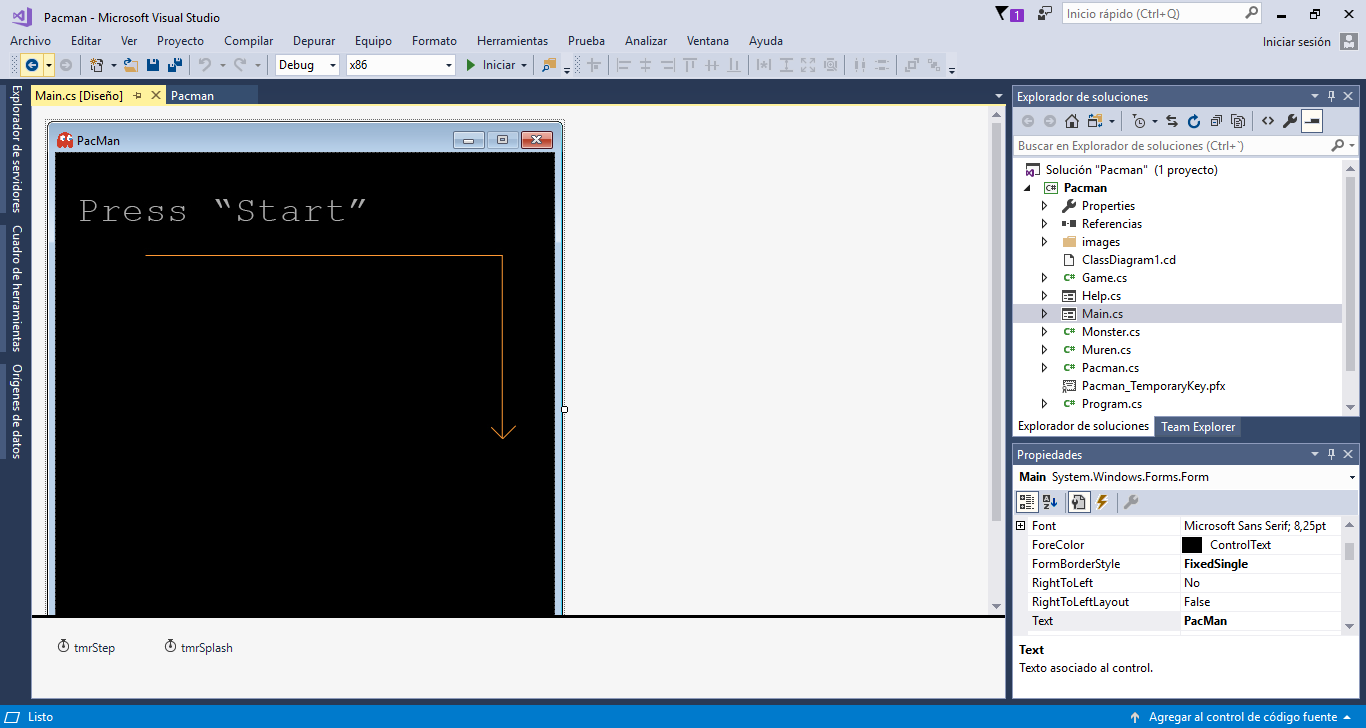Select the Events lightning icon in Propiedades

[1102, 501]
